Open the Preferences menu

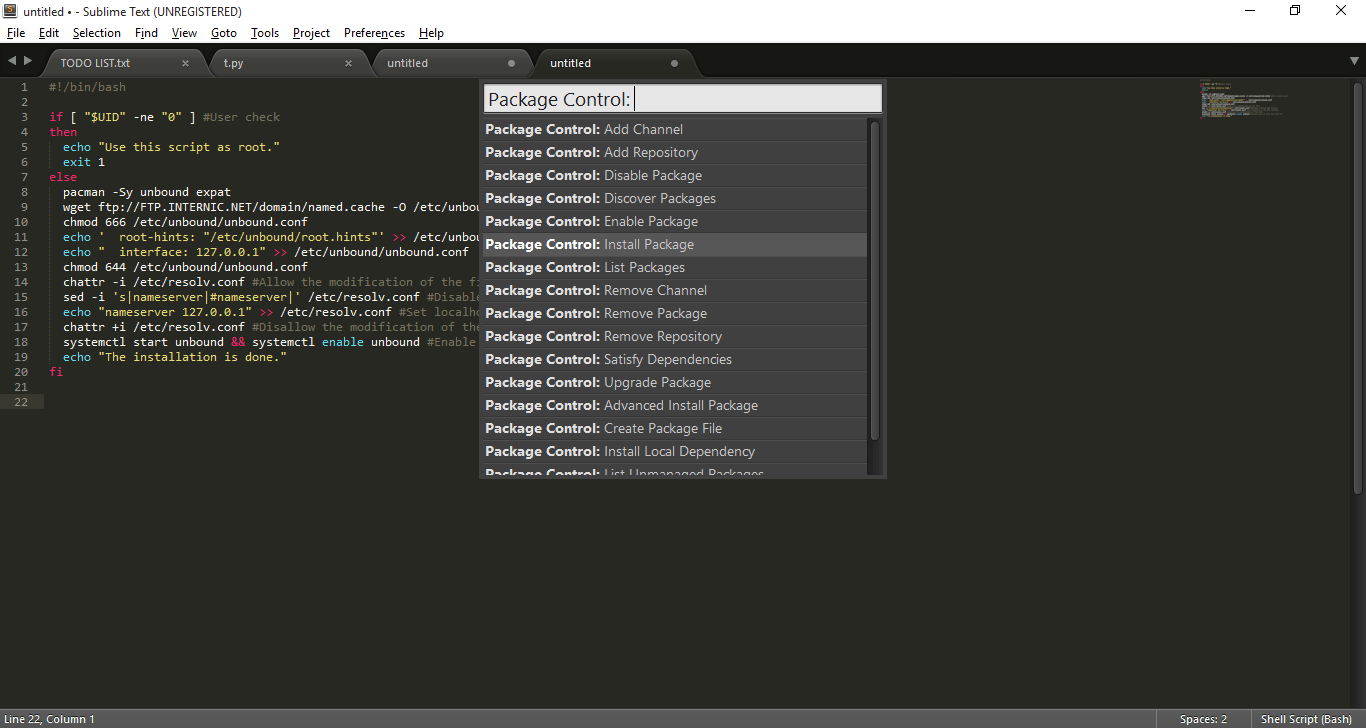(x=375, y=33)
